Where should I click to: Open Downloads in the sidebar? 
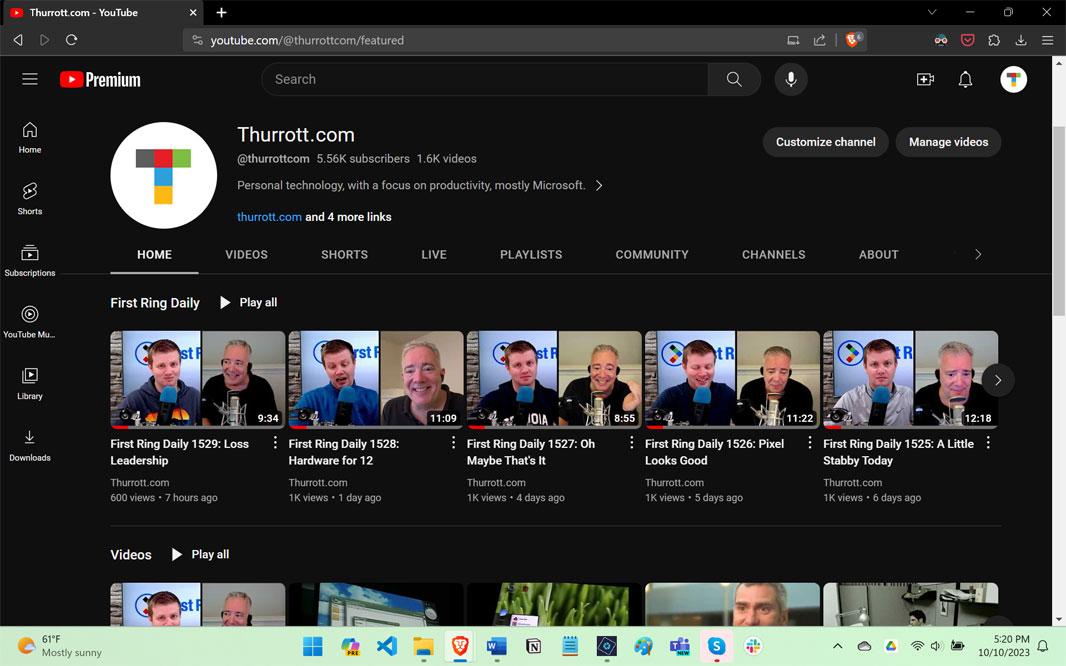coord(30,444)
